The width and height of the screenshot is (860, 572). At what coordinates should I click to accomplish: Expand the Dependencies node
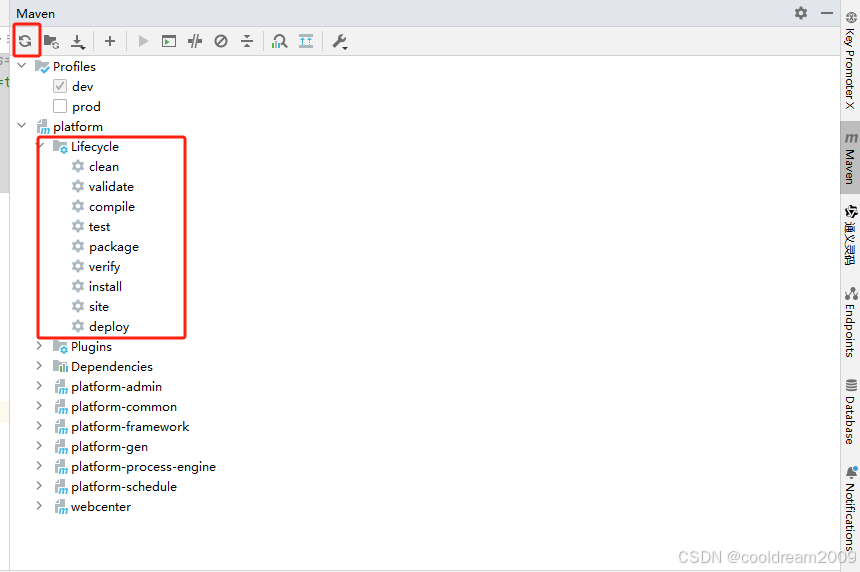pyautogui.click(x=39, y=366)
